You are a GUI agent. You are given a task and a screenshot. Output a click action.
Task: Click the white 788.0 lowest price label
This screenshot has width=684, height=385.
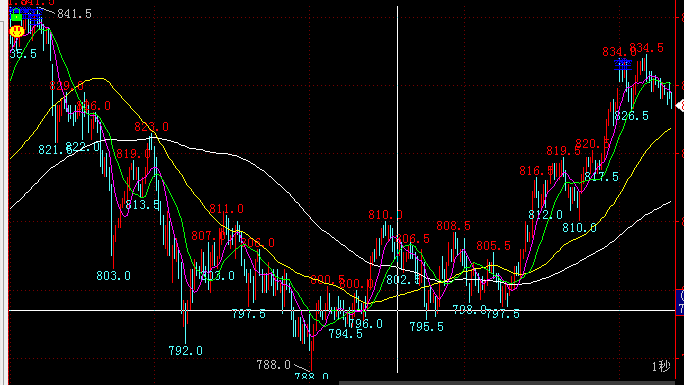274,365
